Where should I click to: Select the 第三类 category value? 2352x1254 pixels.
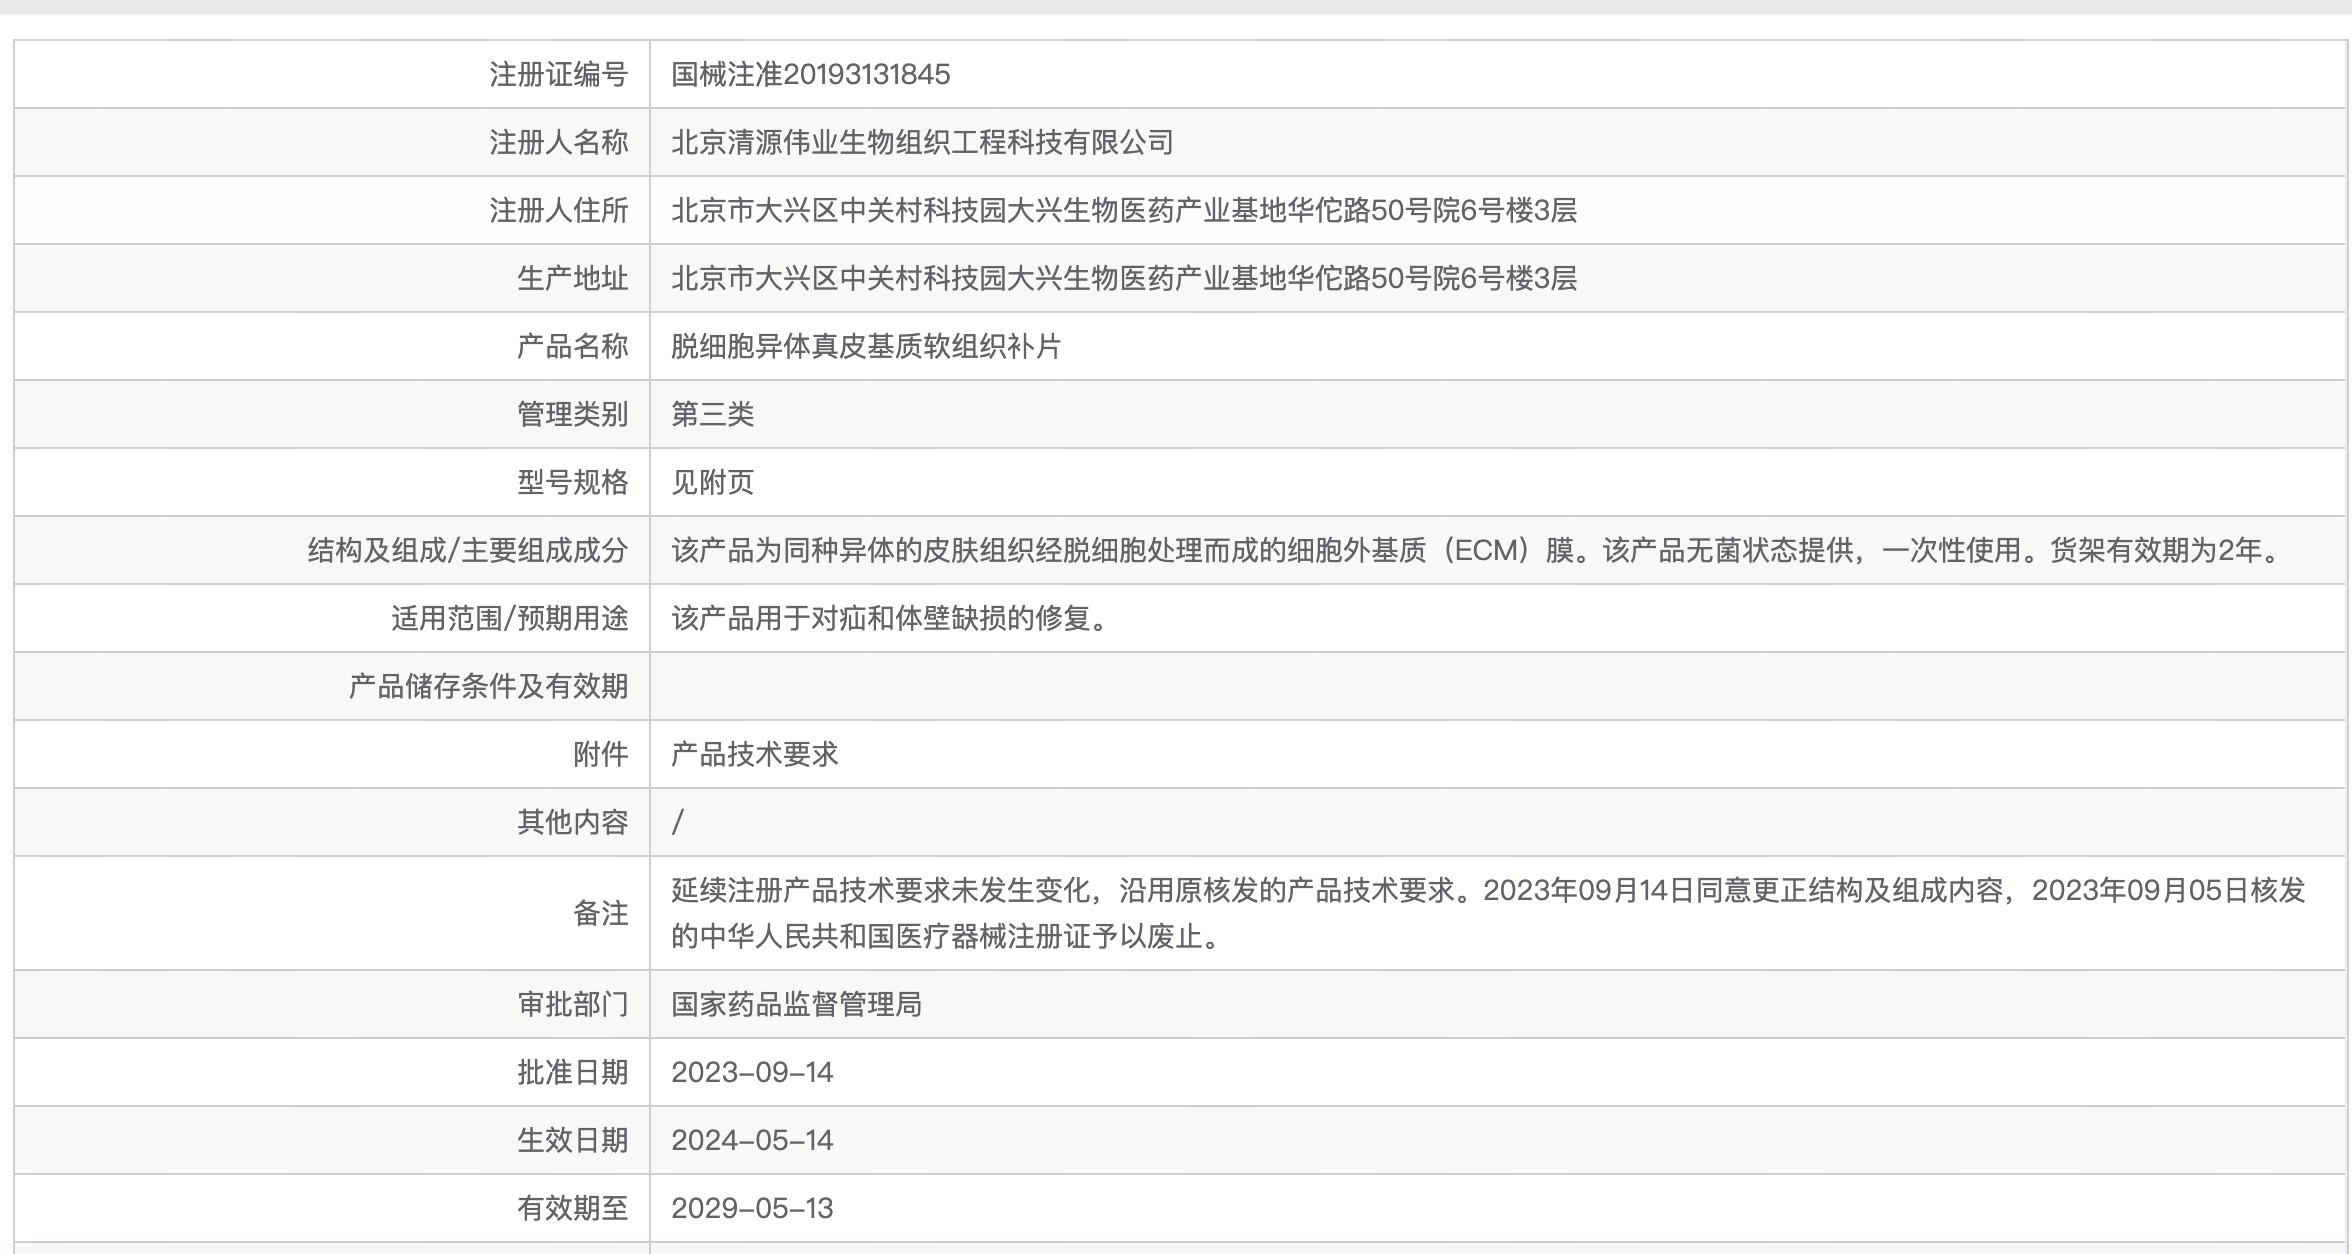(x=713, y=415)
